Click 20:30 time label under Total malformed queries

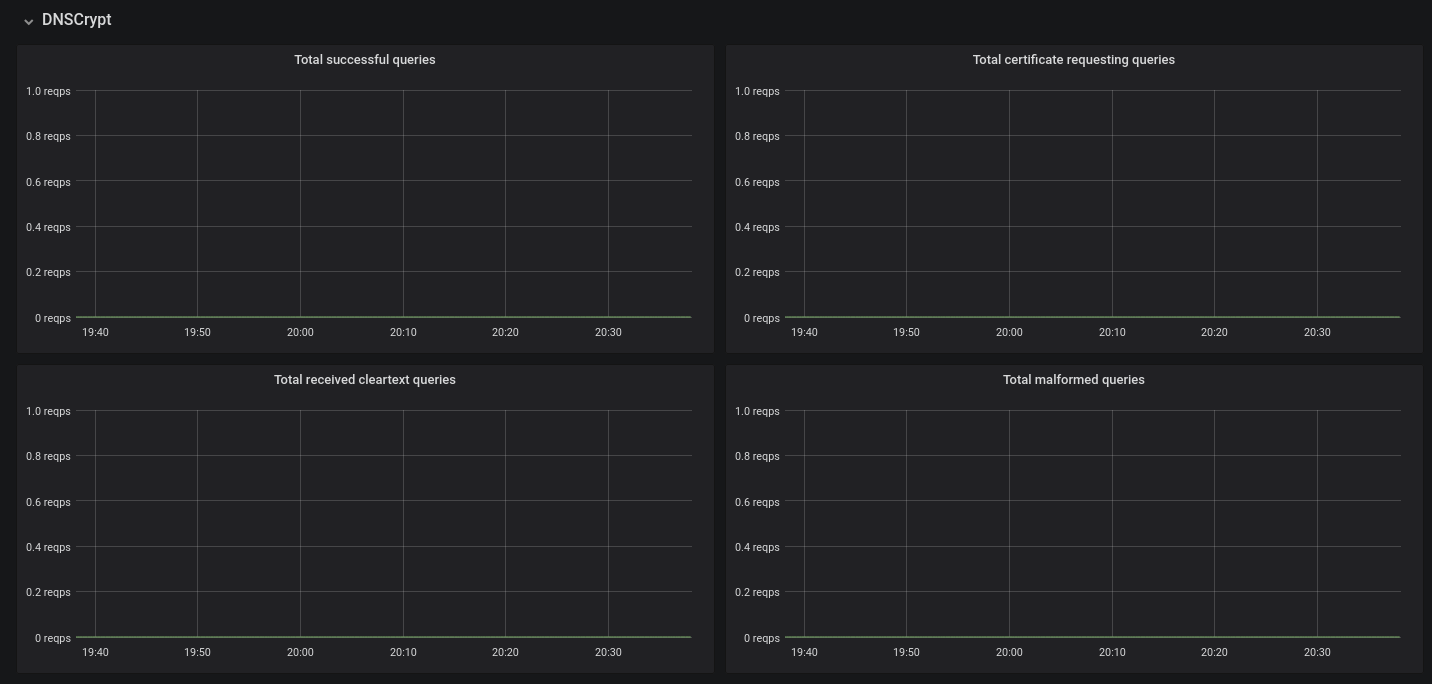[x=1317, y=653]
